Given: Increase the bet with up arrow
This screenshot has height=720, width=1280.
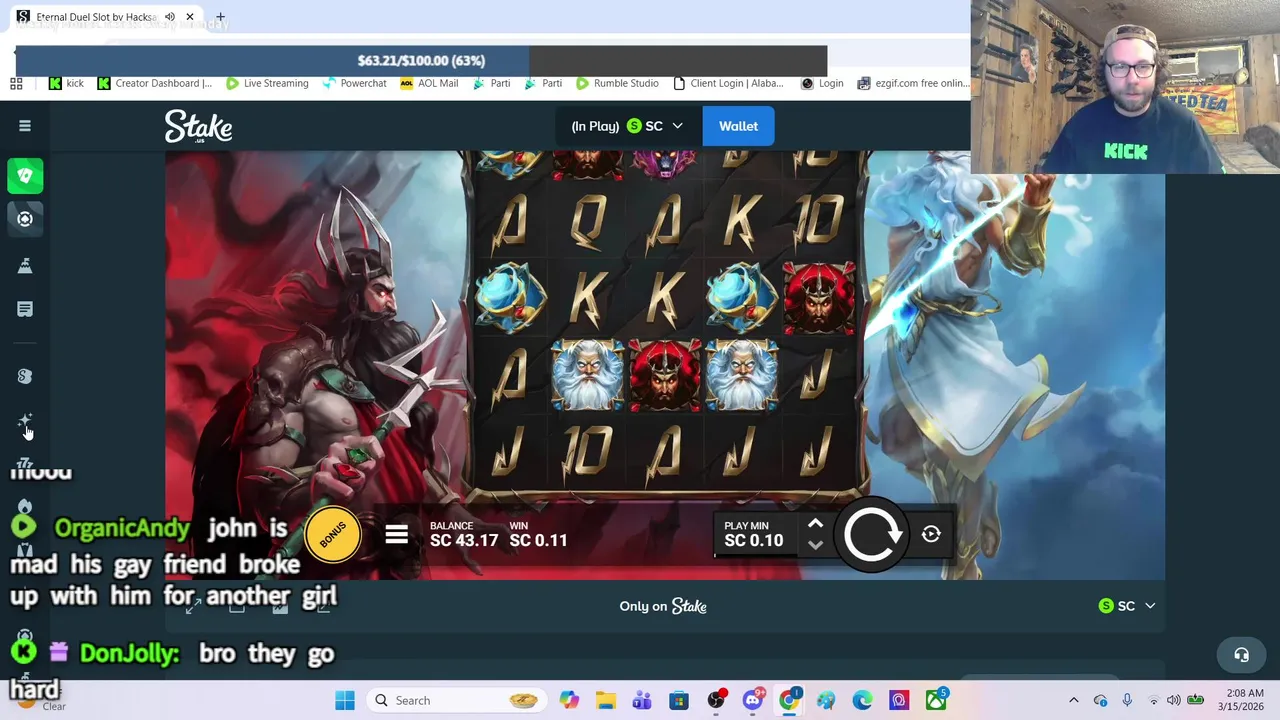Looking at the screenshot, I should click(815, 524).
